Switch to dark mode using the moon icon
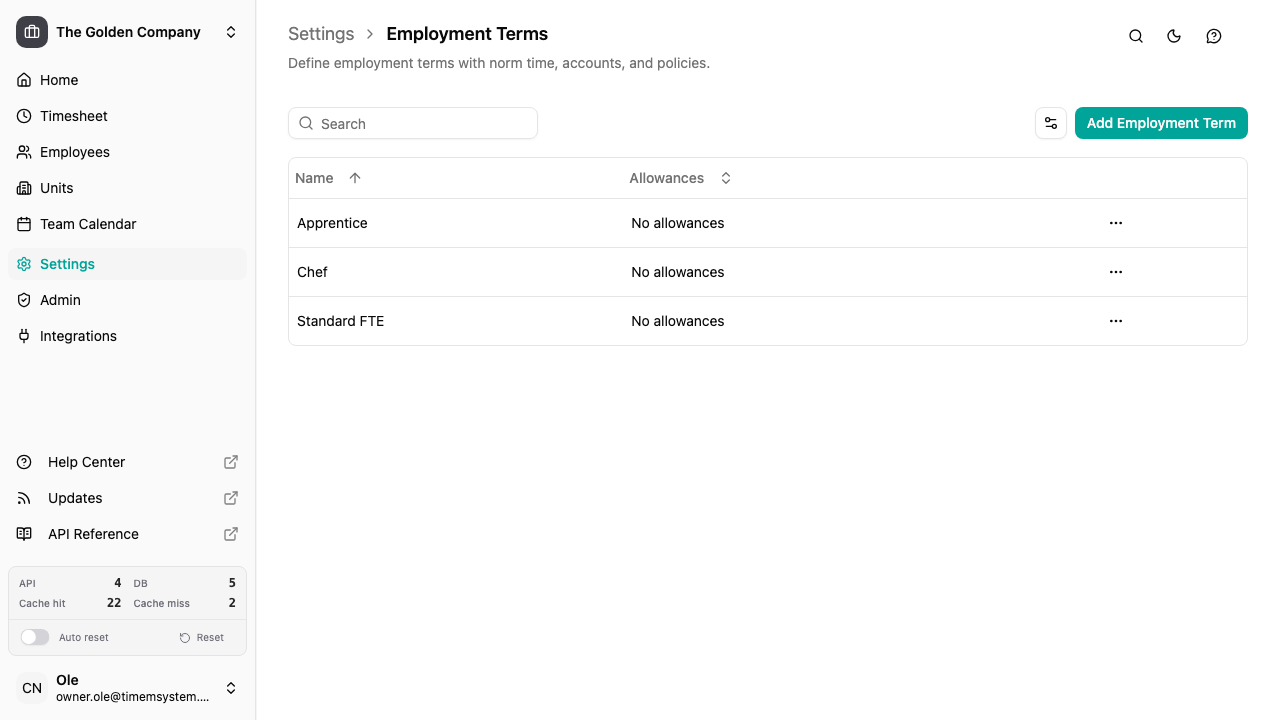 [1174, 36]
